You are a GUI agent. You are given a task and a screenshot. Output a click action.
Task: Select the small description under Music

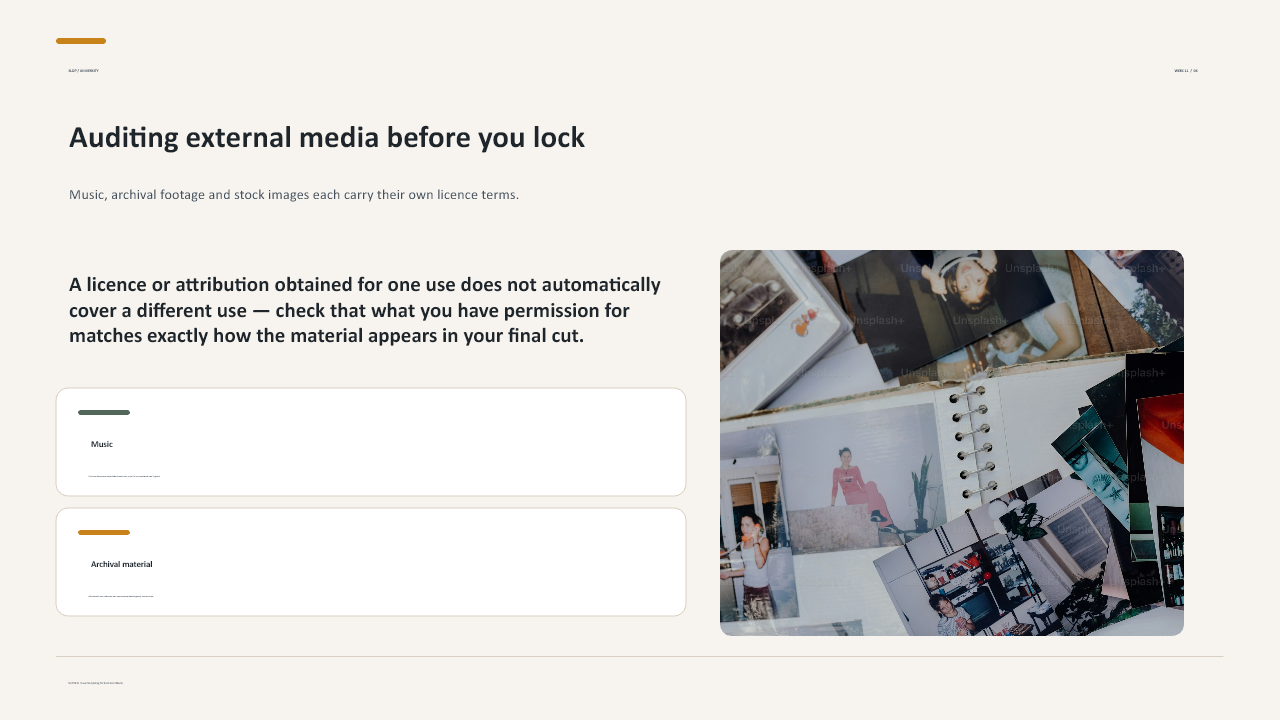click(x=124, y=476)
